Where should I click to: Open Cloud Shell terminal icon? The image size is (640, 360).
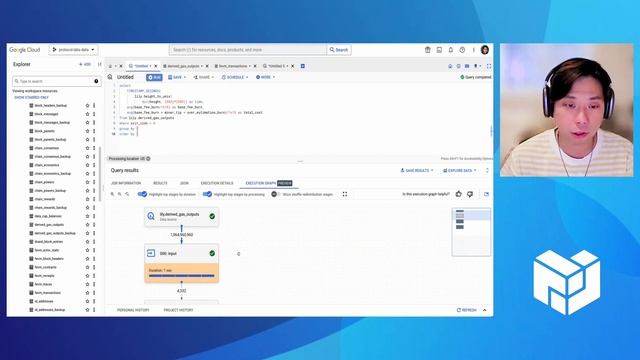[x=439, y=50]
